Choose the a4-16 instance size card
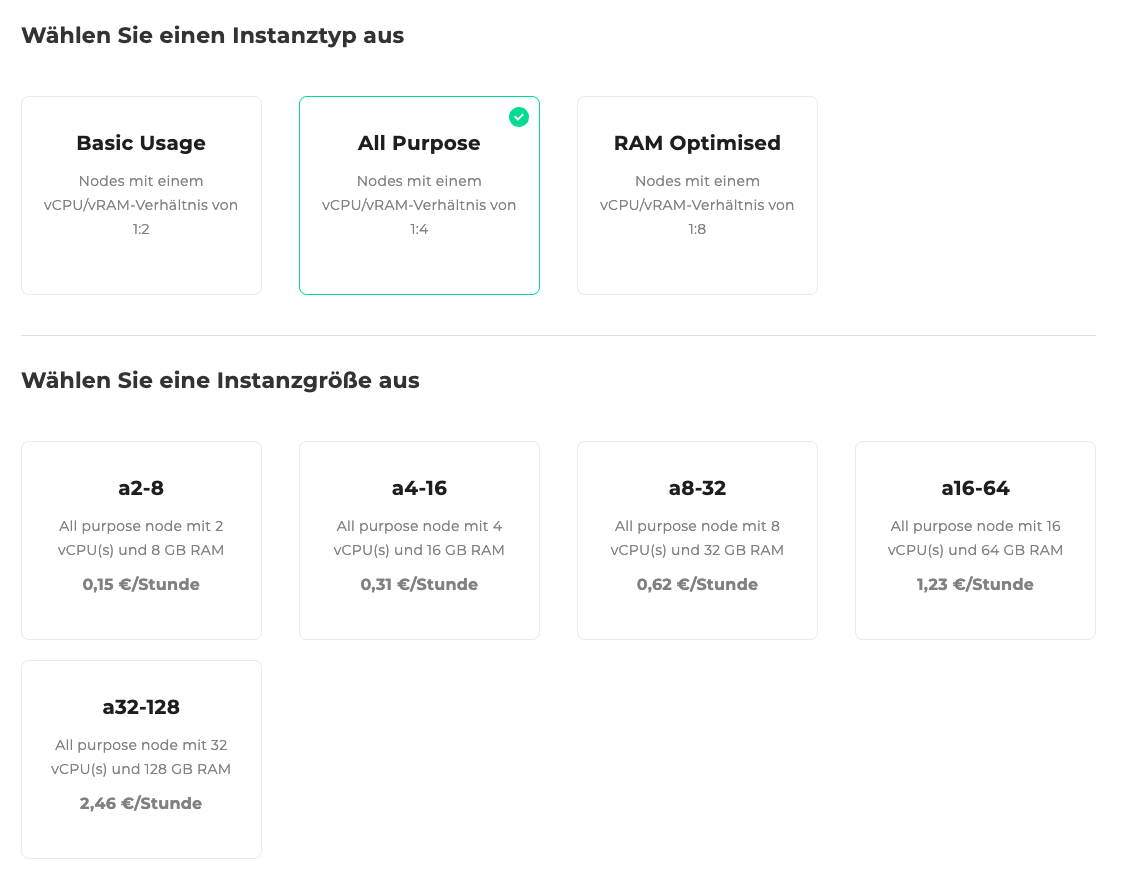Image resolution: width=1144 pixels, height=884 pixels. tap(419, 488)
